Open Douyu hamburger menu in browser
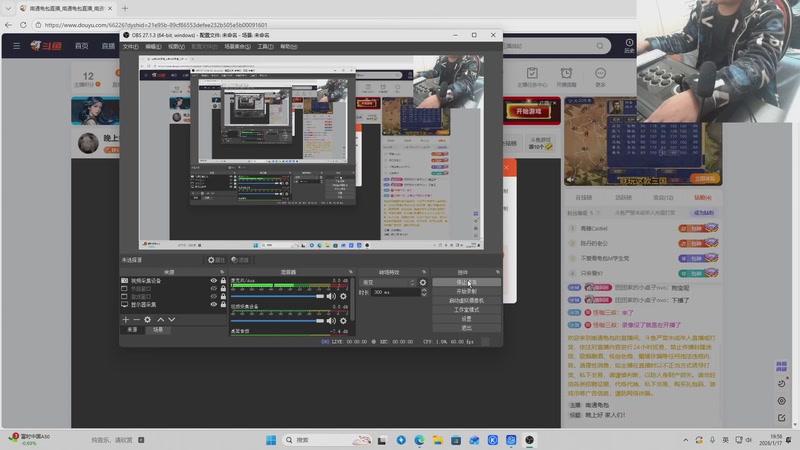This screenshot has height=450, width=800. [16, 46]
